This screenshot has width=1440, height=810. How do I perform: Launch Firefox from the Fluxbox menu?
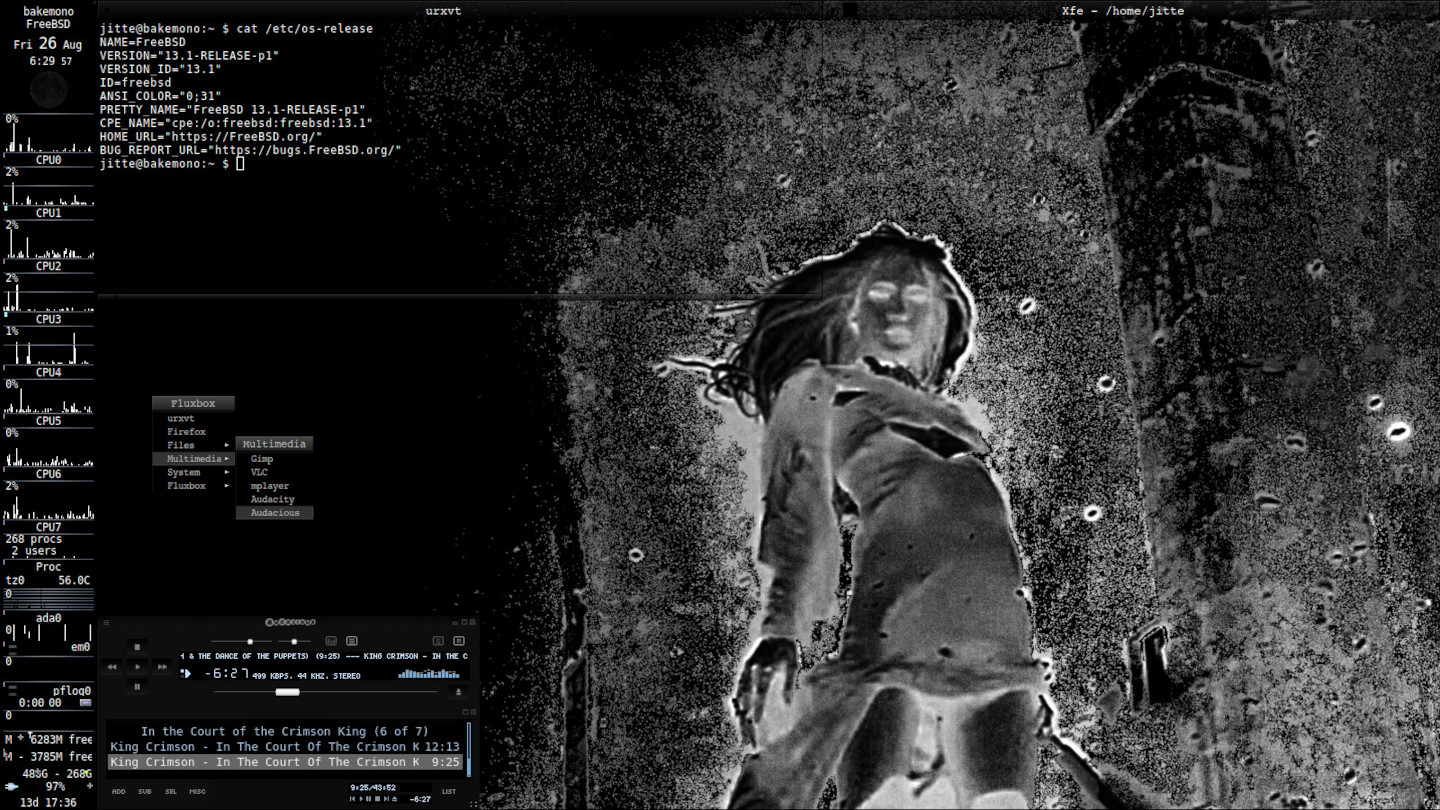(x=193, y=432)
